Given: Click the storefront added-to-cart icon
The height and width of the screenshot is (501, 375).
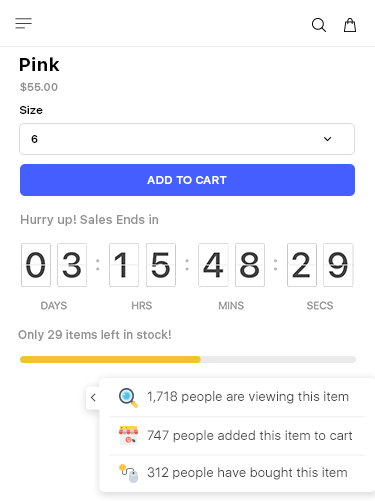Looking at the screenshot, I should (128, 435).
